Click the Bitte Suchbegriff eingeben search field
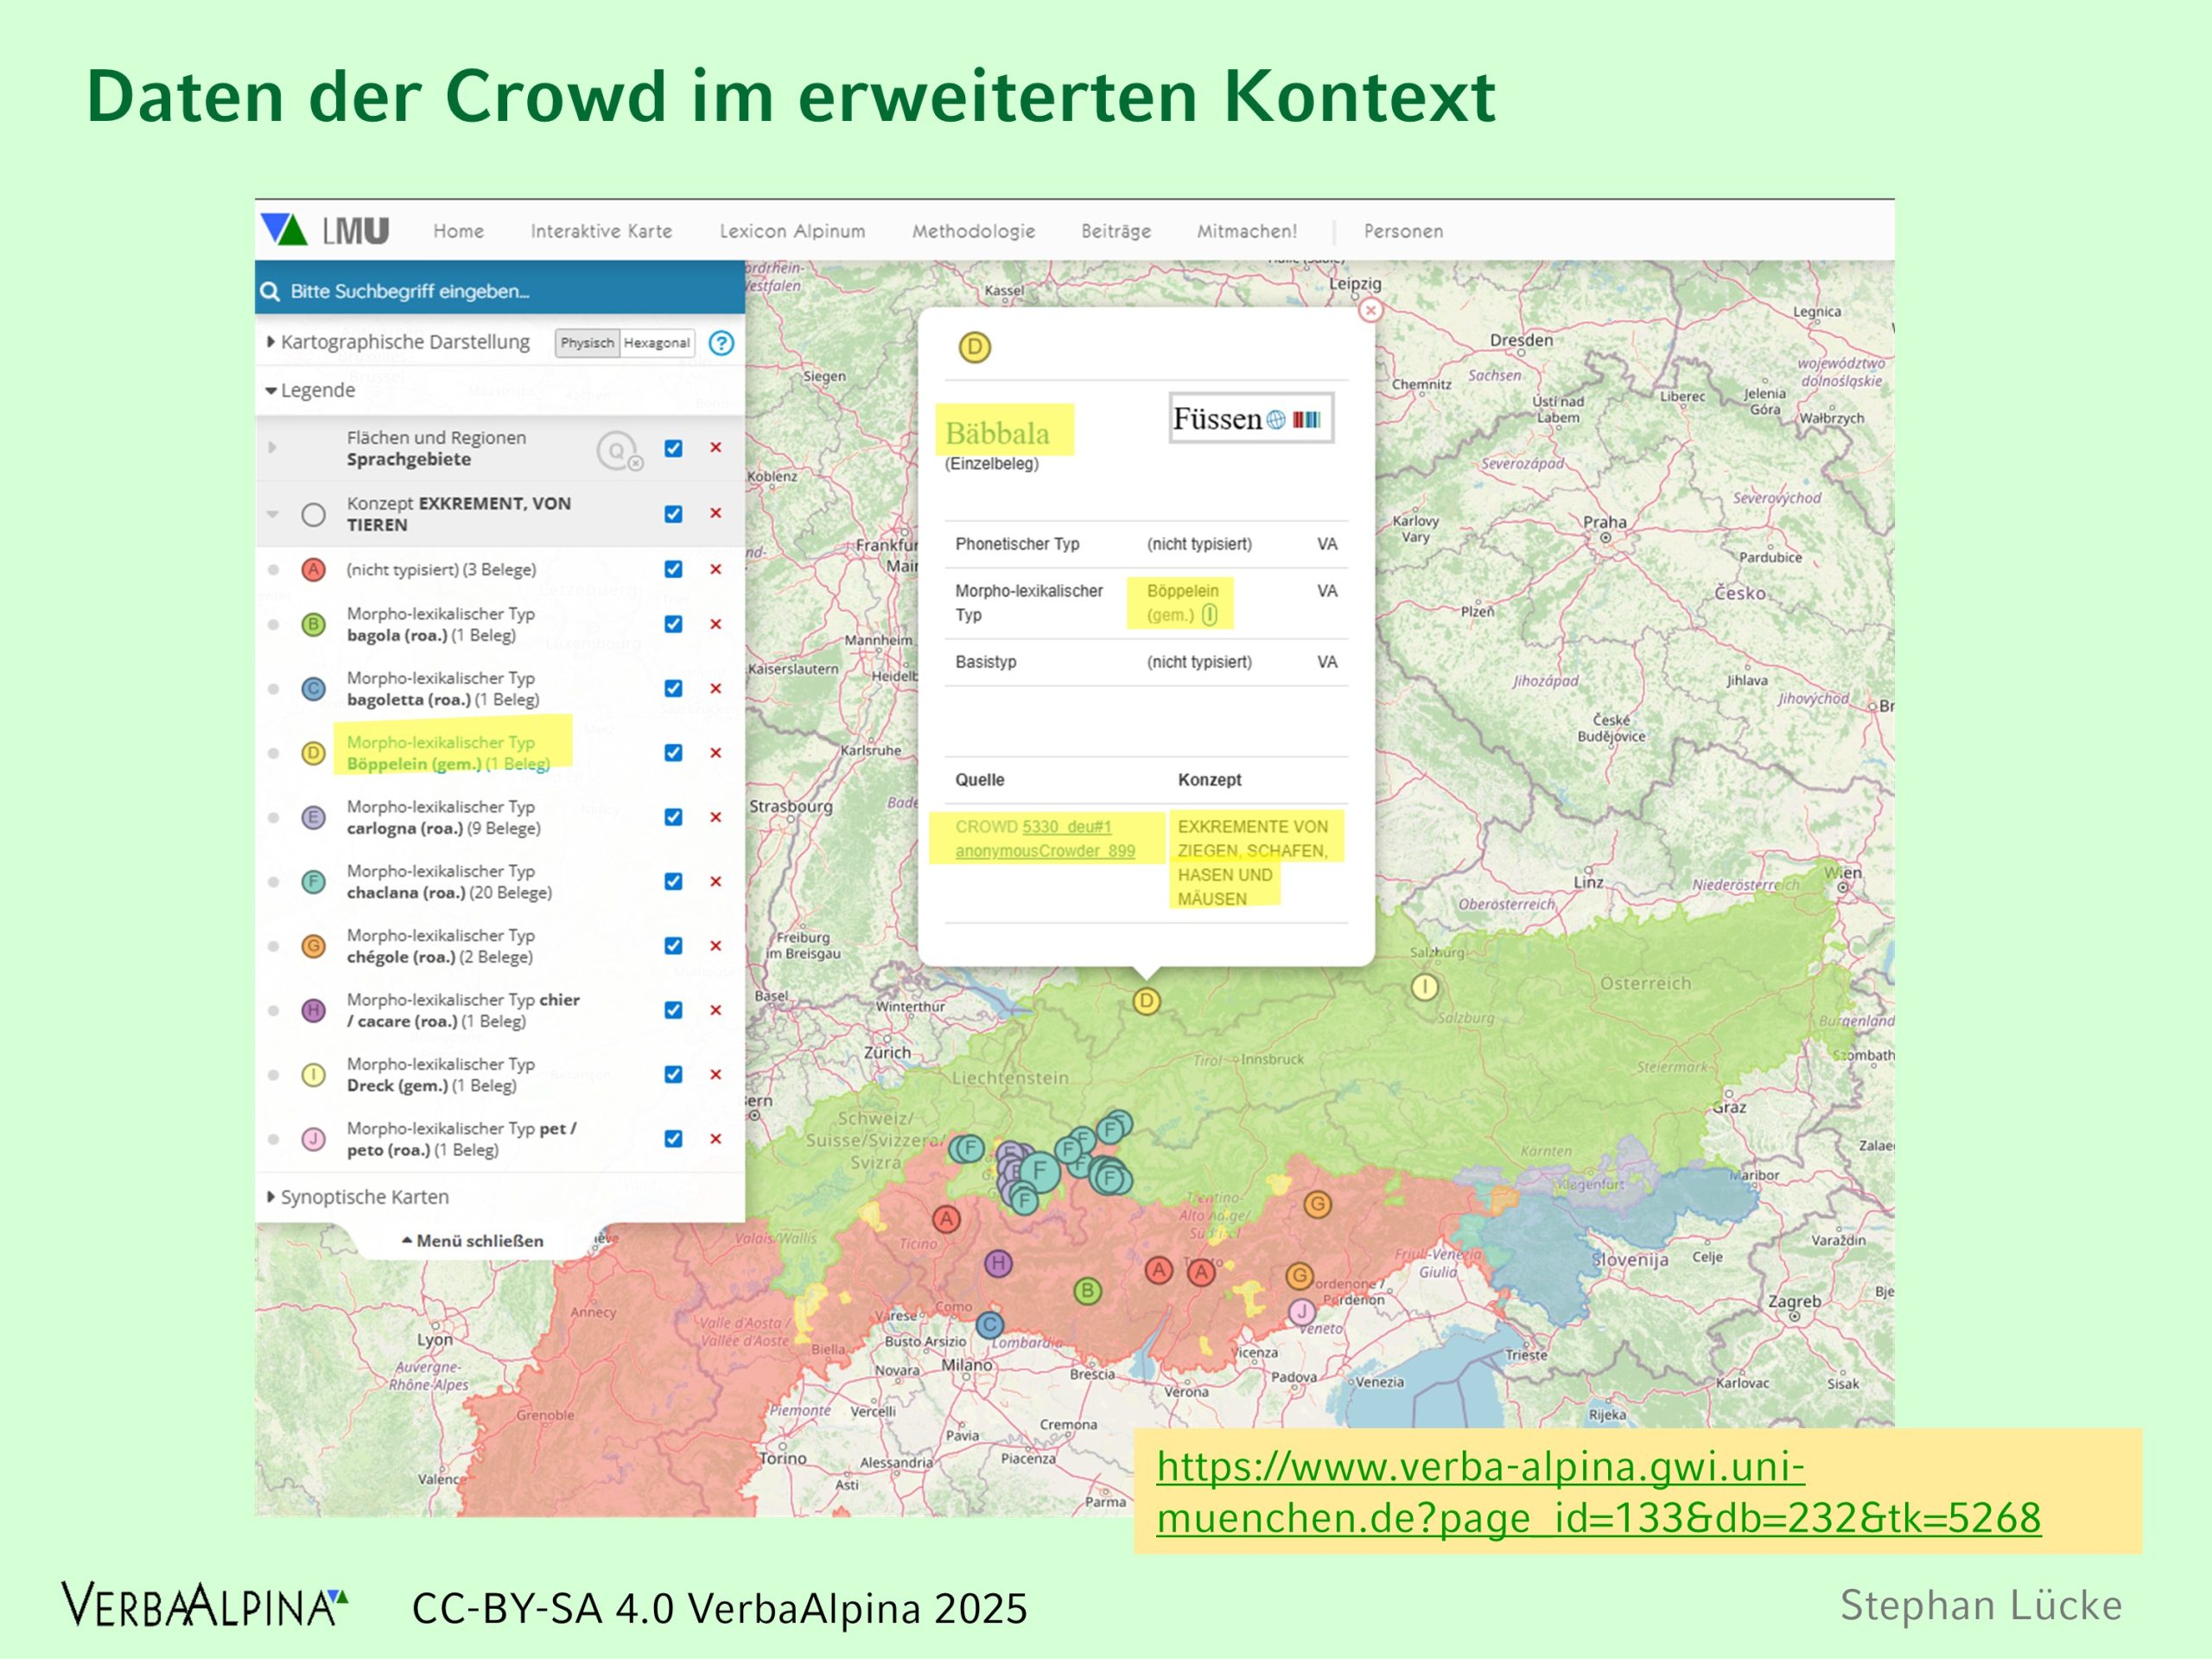 point(500,291)
